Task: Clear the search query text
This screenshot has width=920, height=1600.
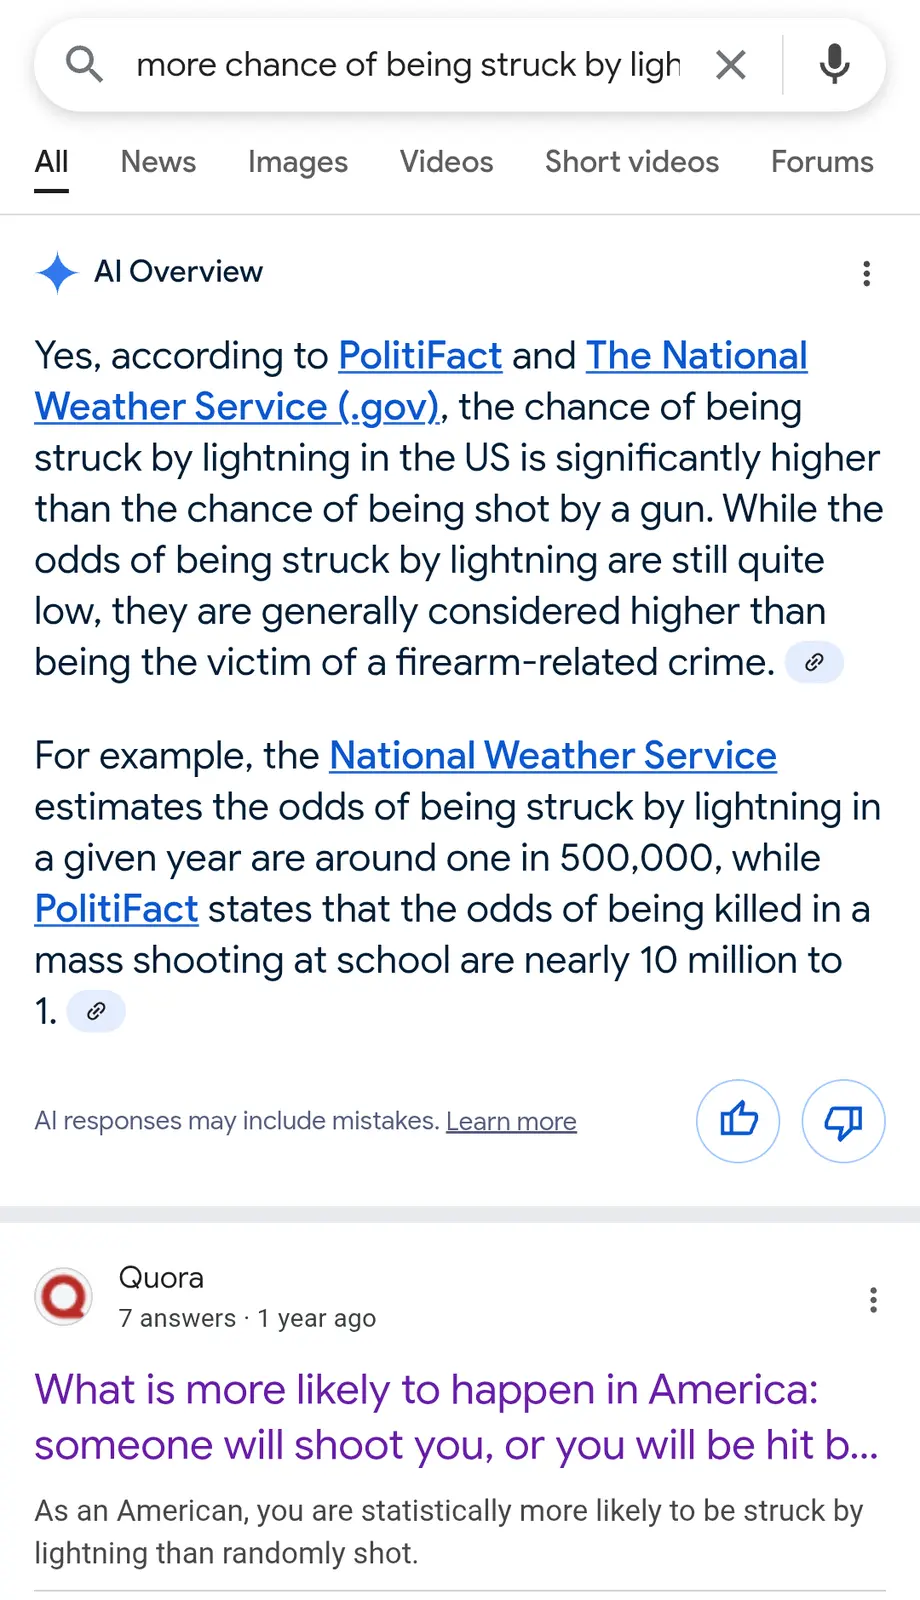Action: pos(731,65)
